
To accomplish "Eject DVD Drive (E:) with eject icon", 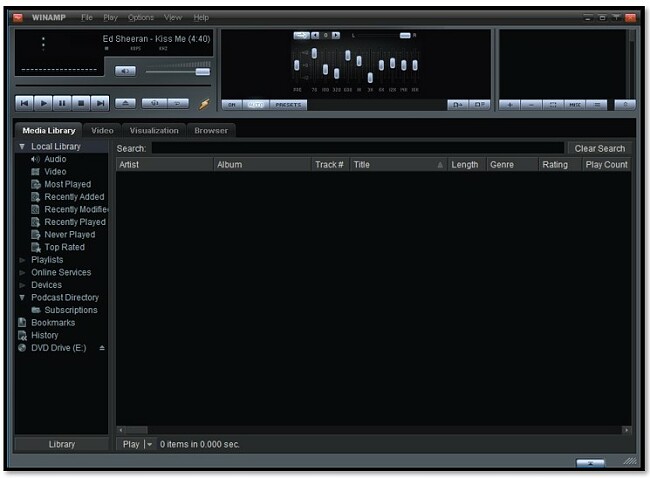I will (102, 348).
